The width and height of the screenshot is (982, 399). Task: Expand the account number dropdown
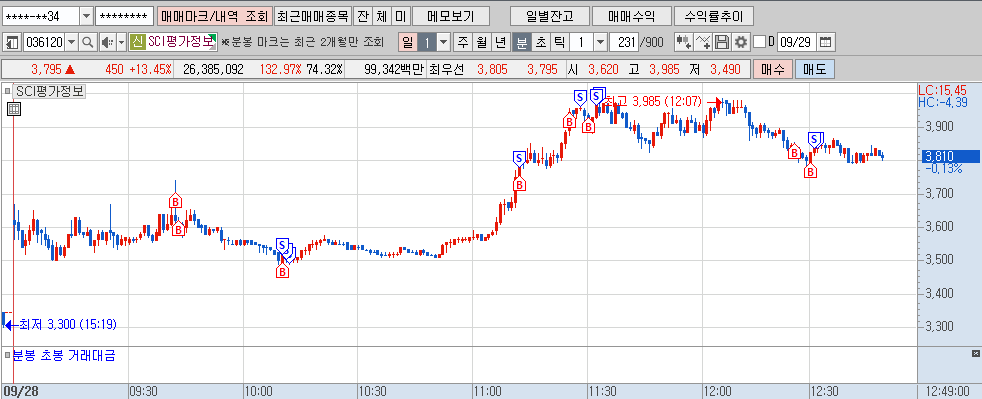click(x=86, y=16)
